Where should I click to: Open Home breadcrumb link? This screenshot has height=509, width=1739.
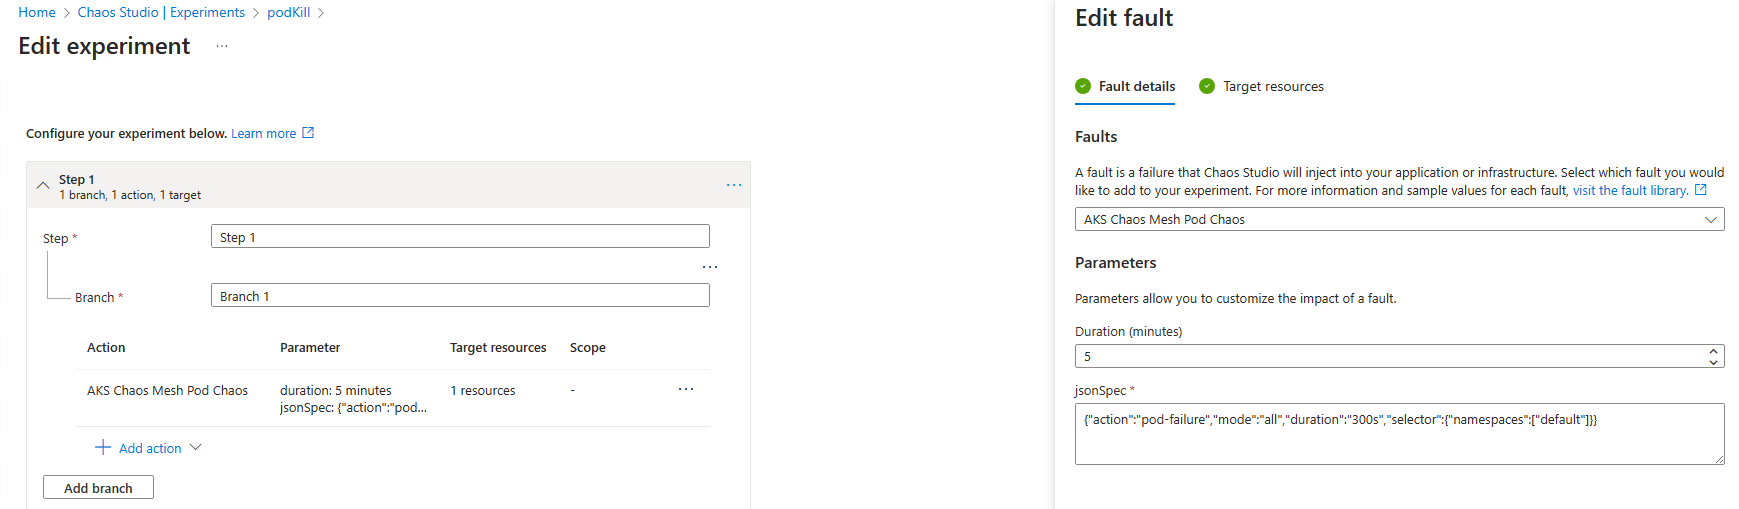[x=37, y=12]
